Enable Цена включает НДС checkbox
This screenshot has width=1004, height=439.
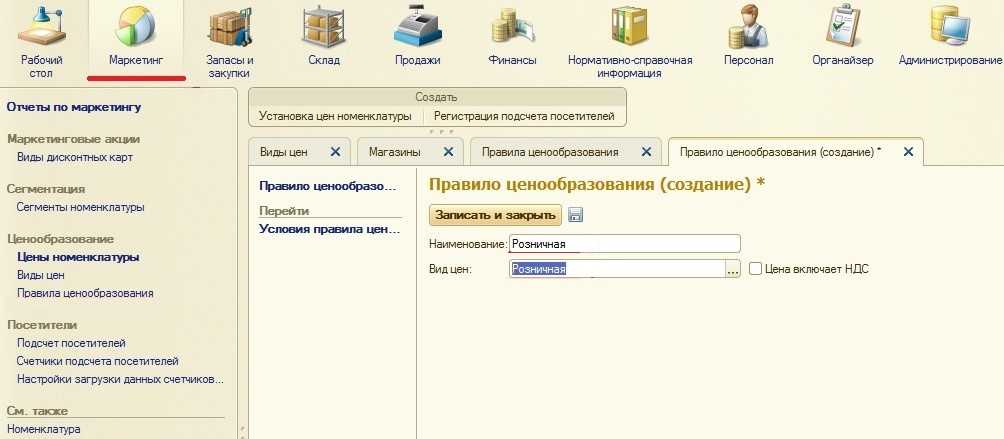[756, 269]
